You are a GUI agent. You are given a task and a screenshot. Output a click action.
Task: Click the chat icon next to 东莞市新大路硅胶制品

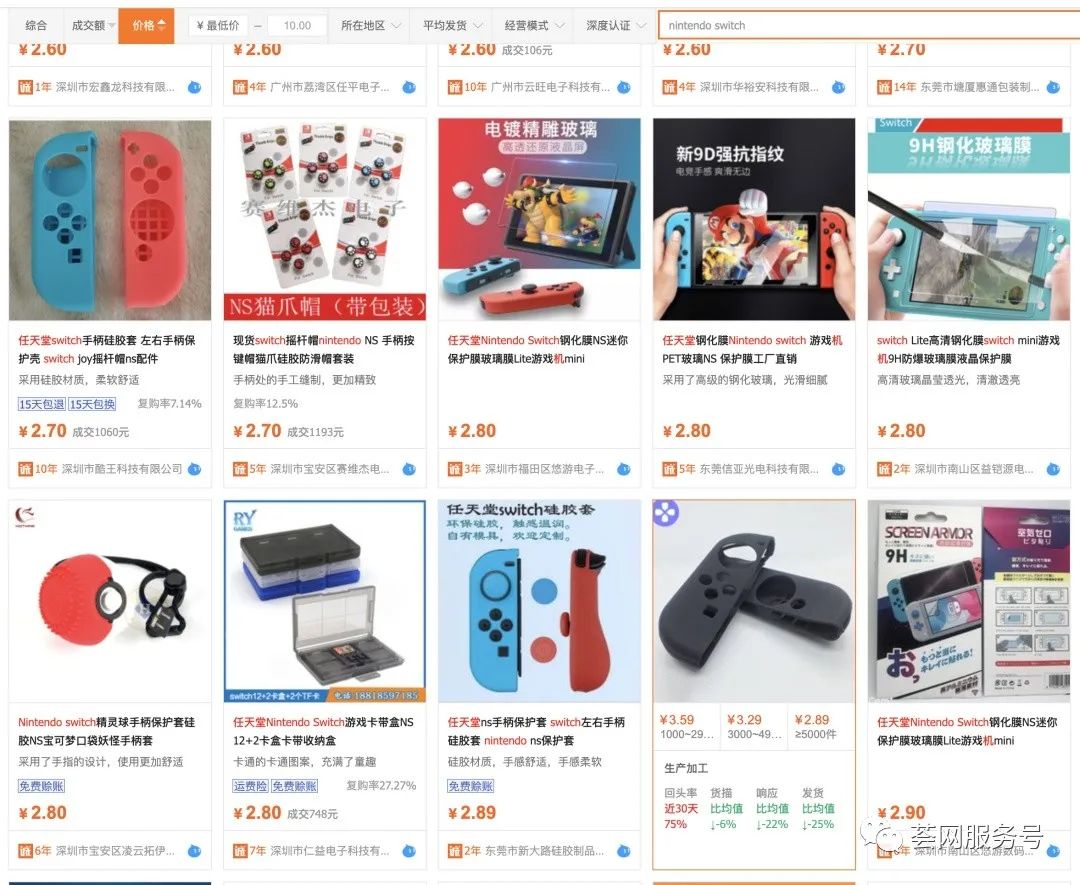tap(623, 851)
